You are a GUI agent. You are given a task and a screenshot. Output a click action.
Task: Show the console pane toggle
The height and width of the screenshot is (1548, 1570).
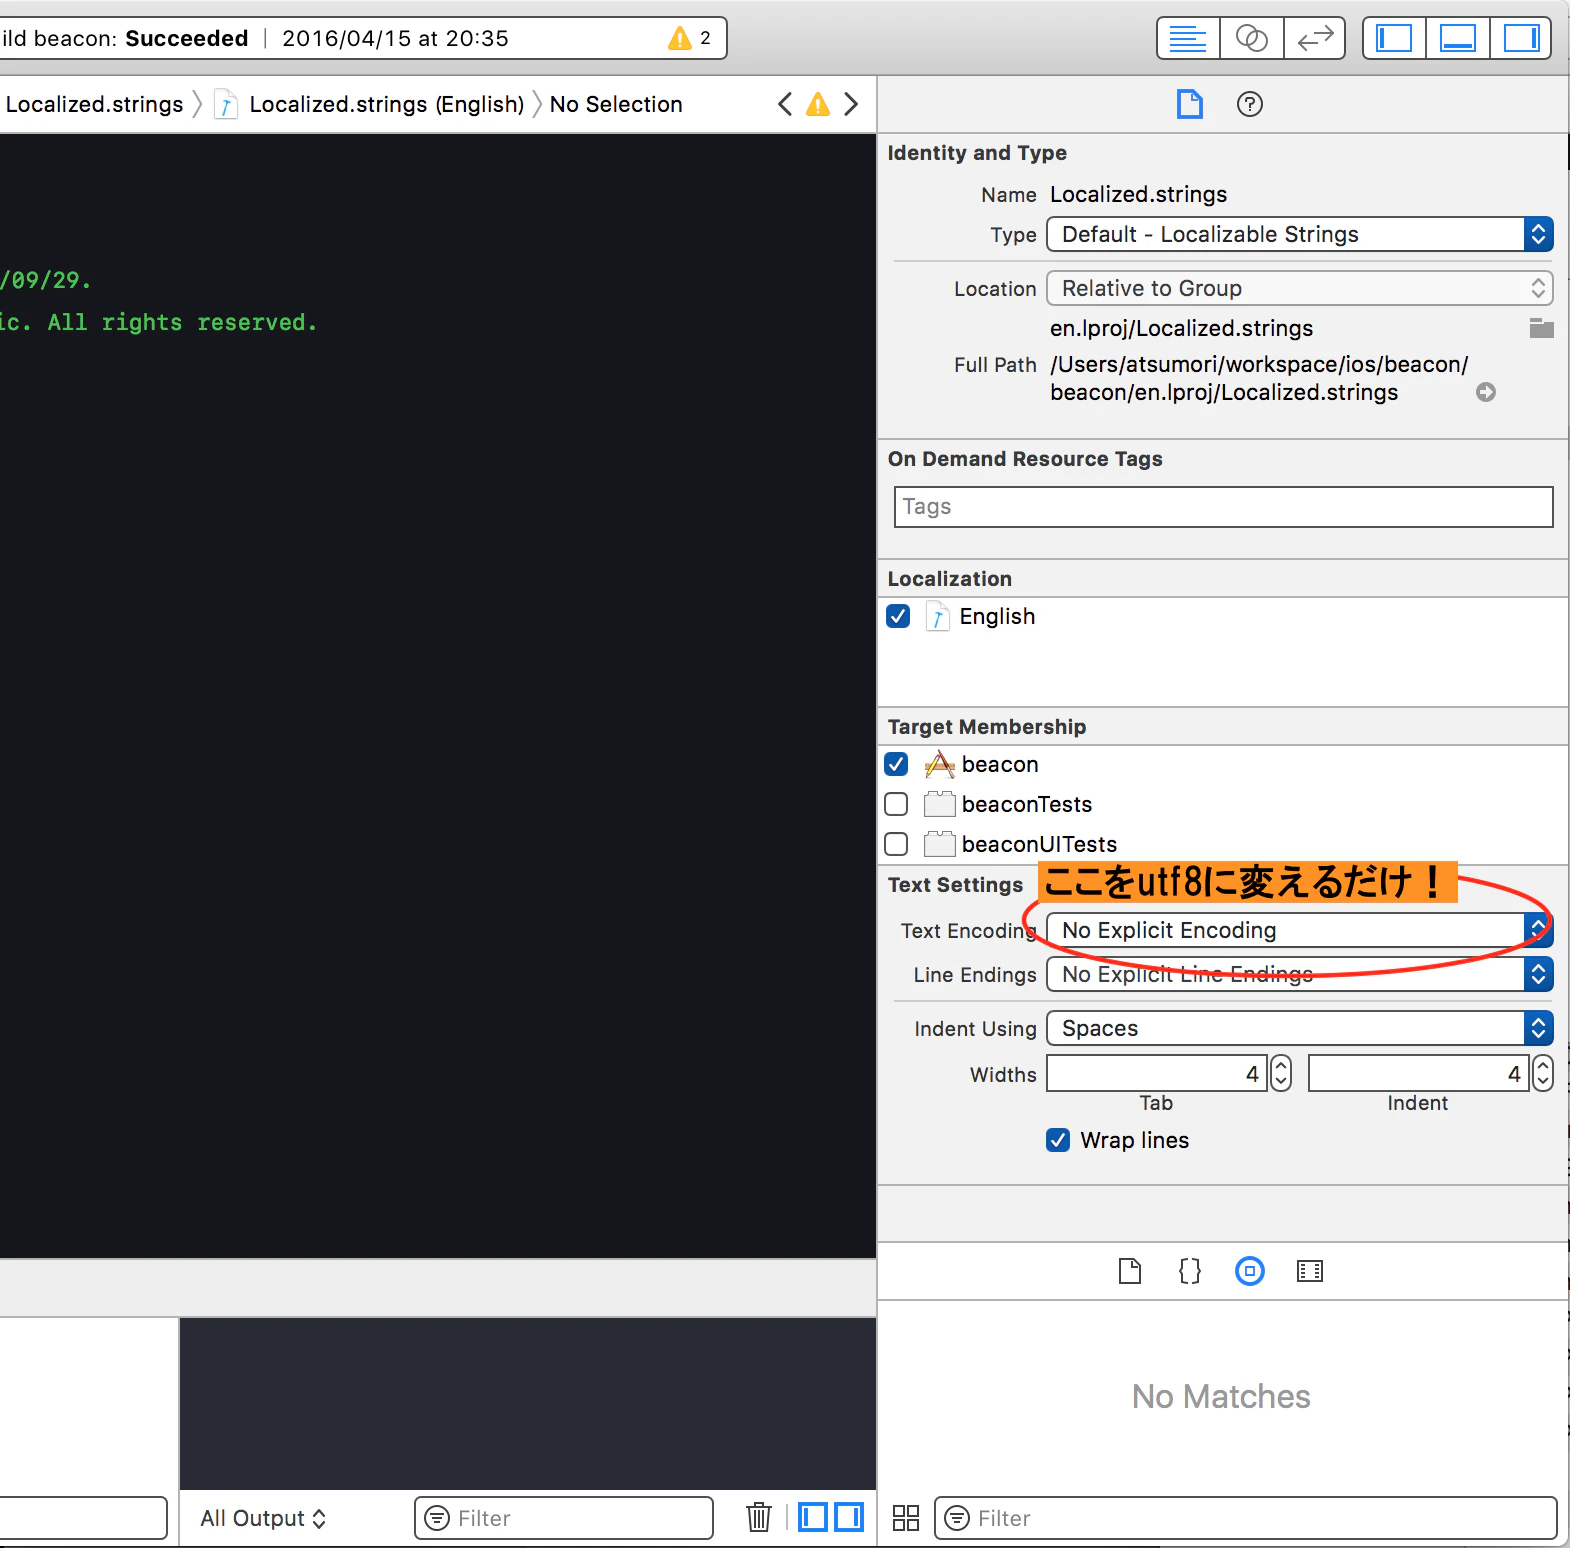point(849,1517)
